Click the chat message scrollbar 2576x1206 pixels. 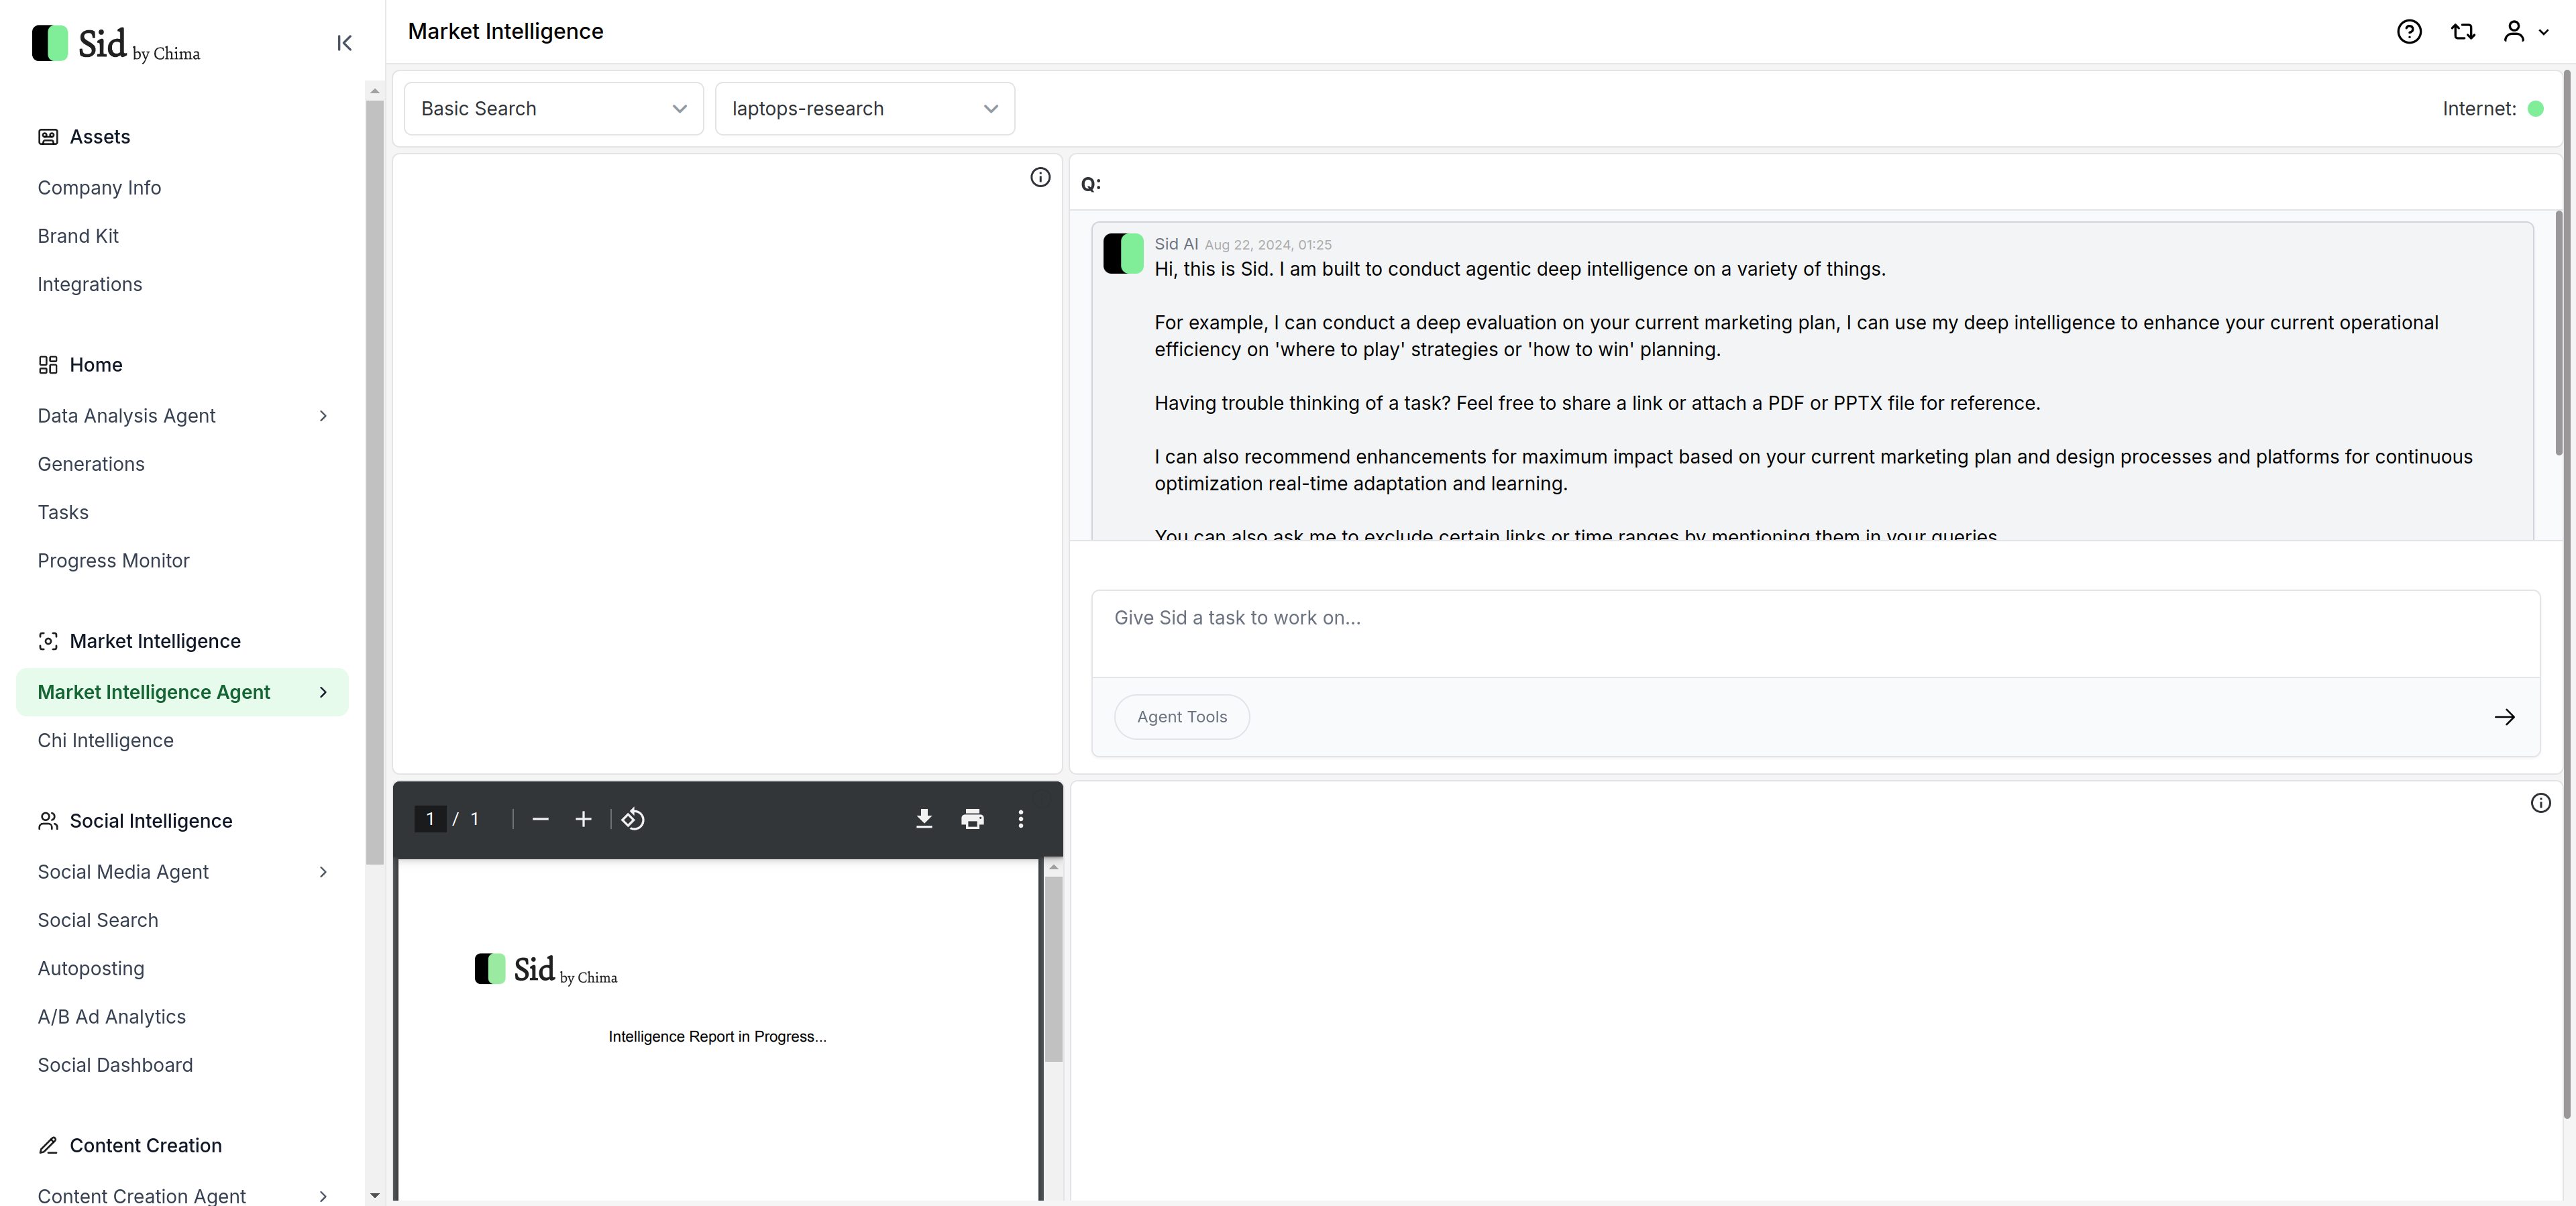2559,332
